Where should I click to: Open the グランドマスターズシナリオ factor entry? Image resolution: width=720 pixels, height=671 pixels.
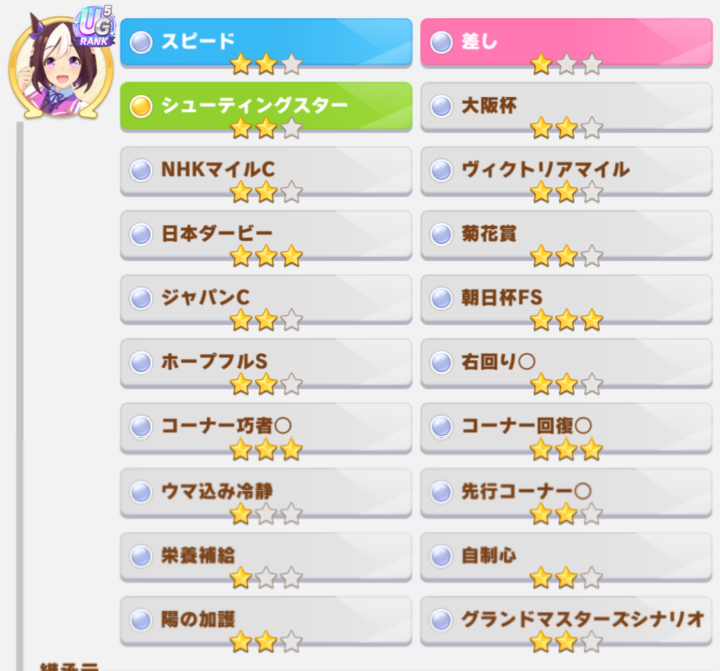[566, 621]
